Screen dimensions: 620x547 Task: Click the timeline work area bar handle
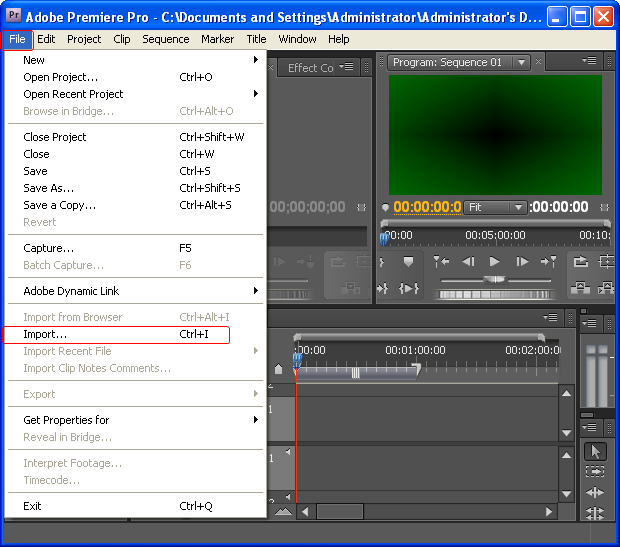pyautogui.click(x=355, y=373)
